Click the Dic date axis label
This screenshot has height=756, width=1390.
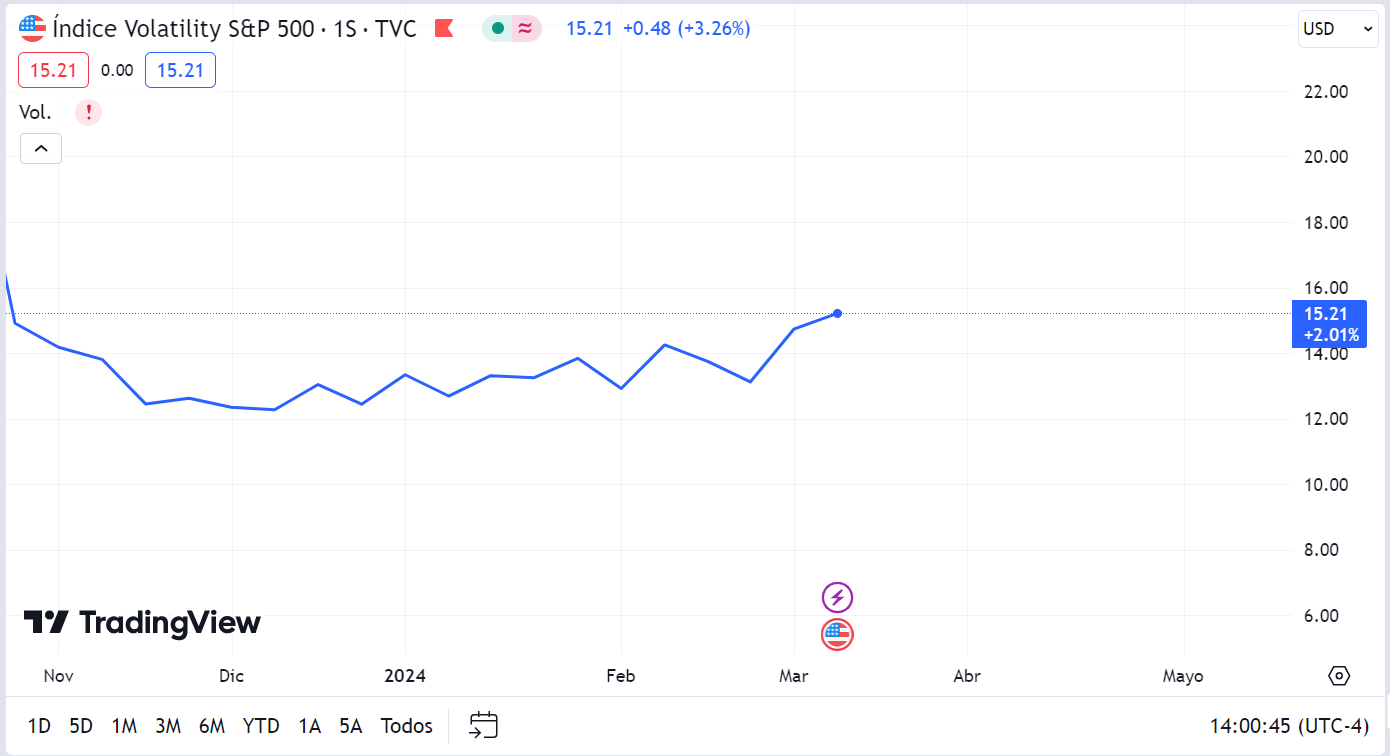231,676
